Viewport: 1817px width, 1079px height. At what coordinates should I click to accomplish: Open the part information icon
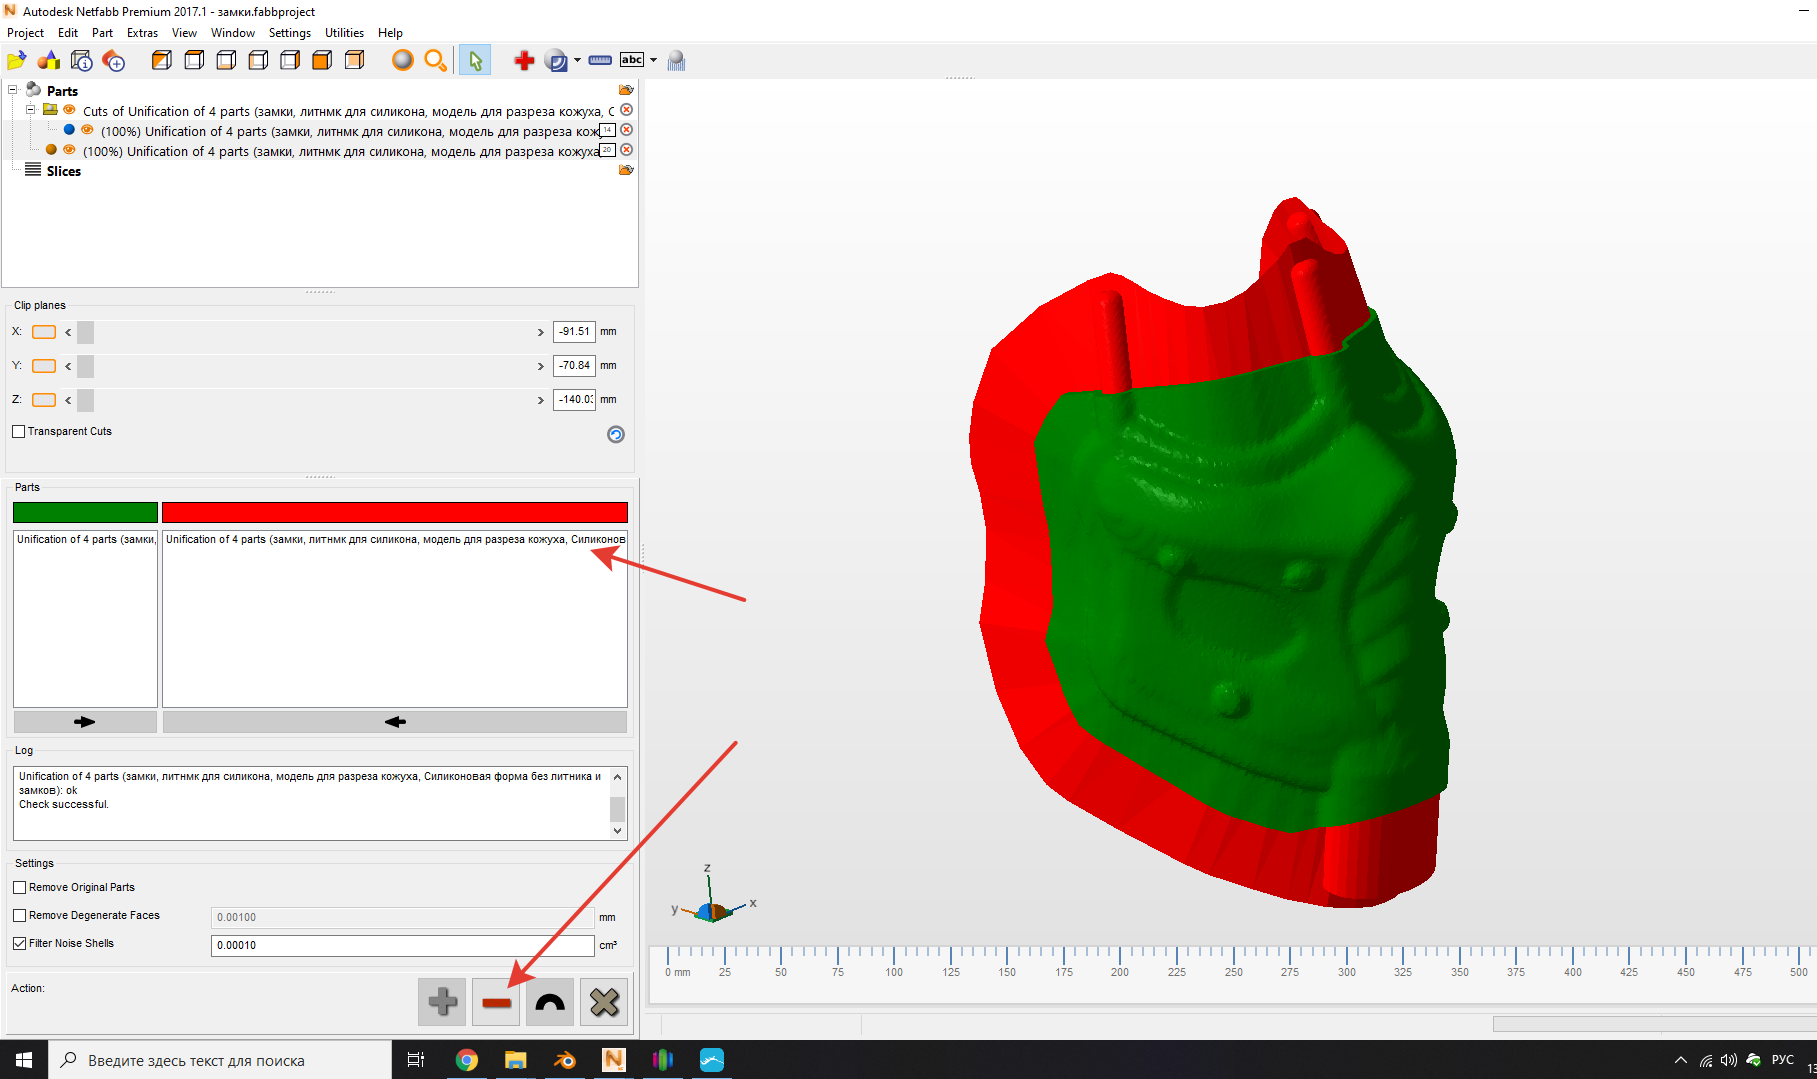[81, 60]
